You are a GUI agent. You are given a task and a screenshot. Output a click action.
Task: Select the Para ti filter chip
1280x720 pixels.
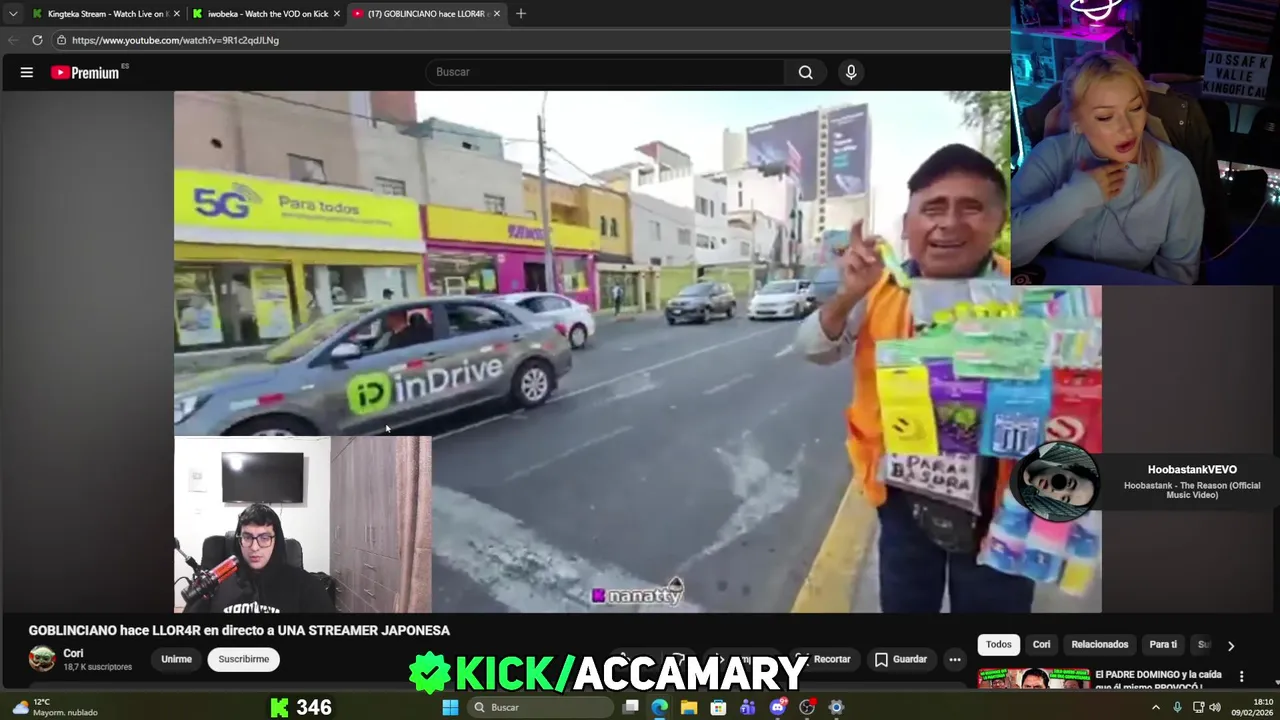1163,645
